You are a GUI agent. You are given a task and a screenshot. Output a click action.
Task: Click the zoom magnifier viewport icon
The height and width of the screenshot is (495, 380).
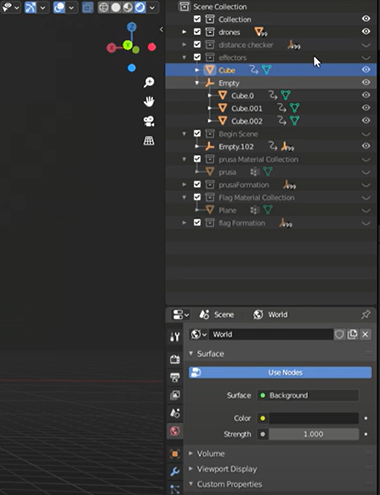click(149, 82)
